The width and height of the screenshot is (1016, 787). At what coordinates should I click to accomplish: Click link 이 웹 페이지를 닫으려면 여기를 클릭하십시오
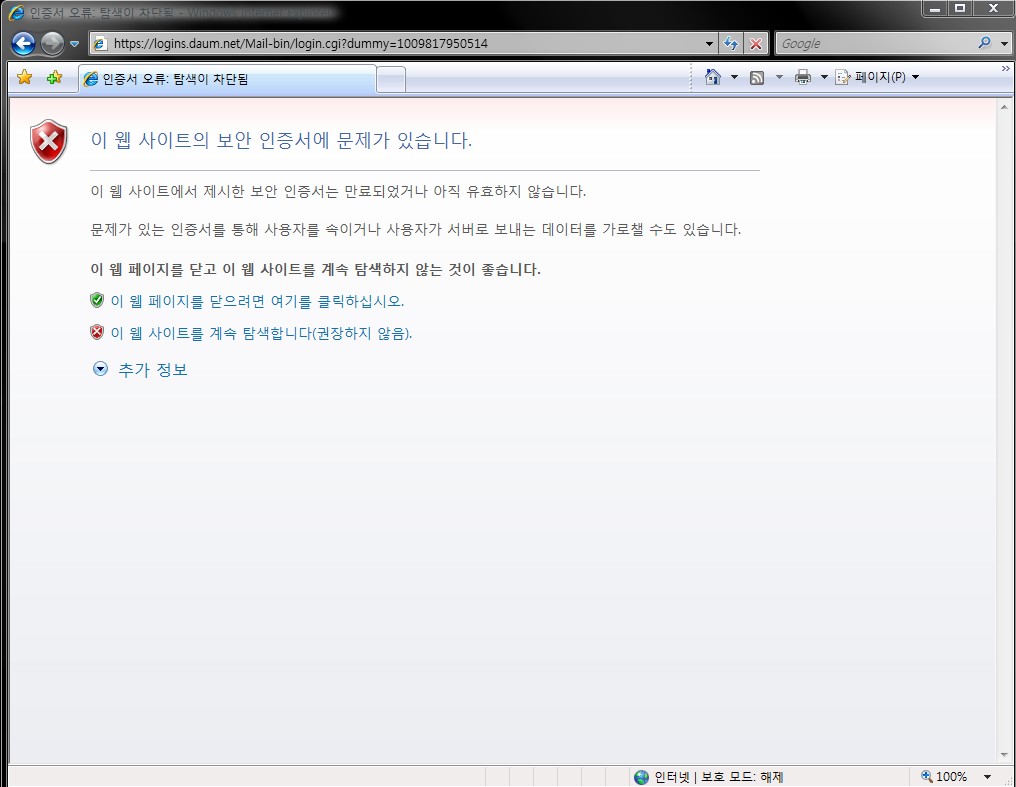(257, 301)
